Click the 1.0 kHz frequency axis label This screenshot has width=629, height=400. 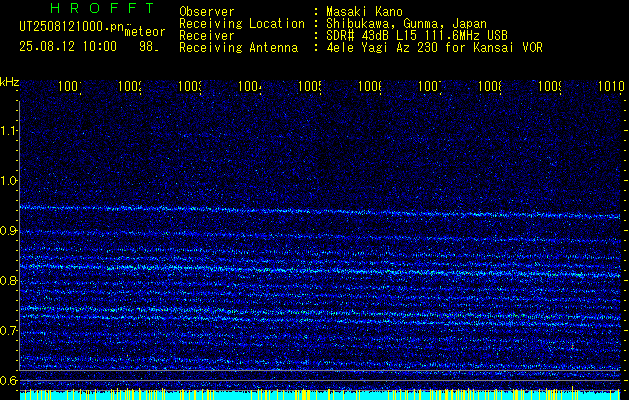[x=8, y=181]
